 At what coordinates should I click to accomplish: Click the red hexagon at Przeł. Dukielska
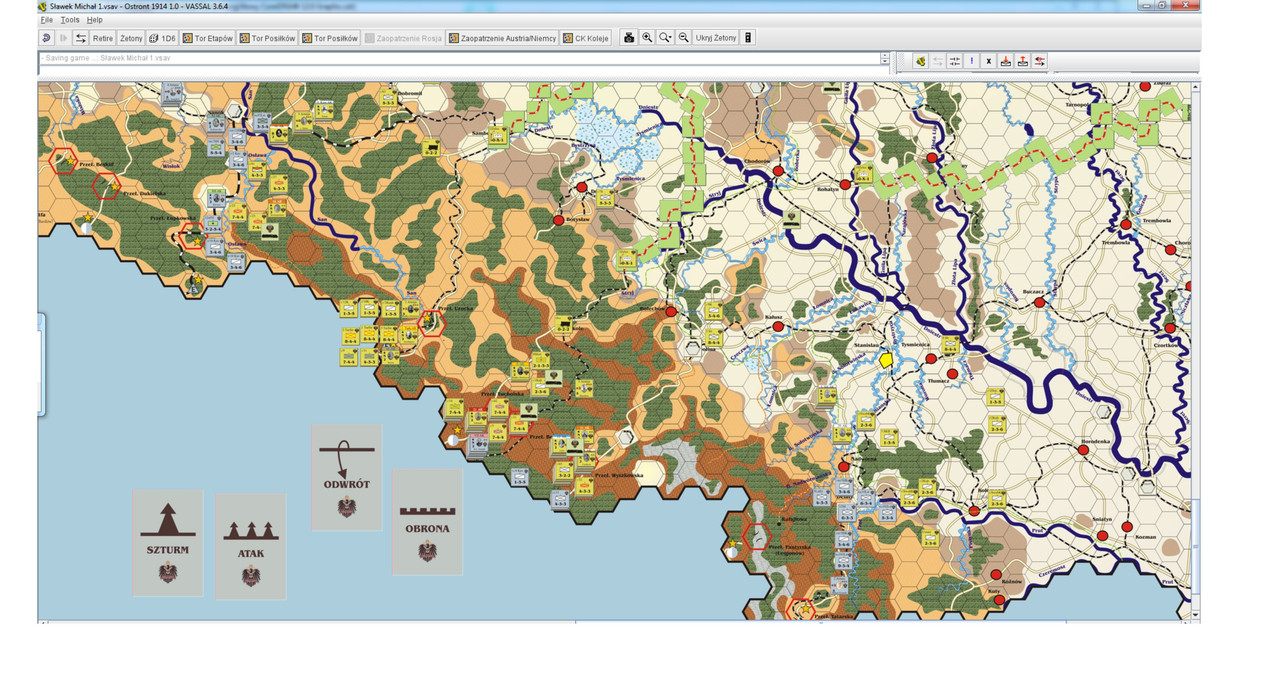point(104,185)
